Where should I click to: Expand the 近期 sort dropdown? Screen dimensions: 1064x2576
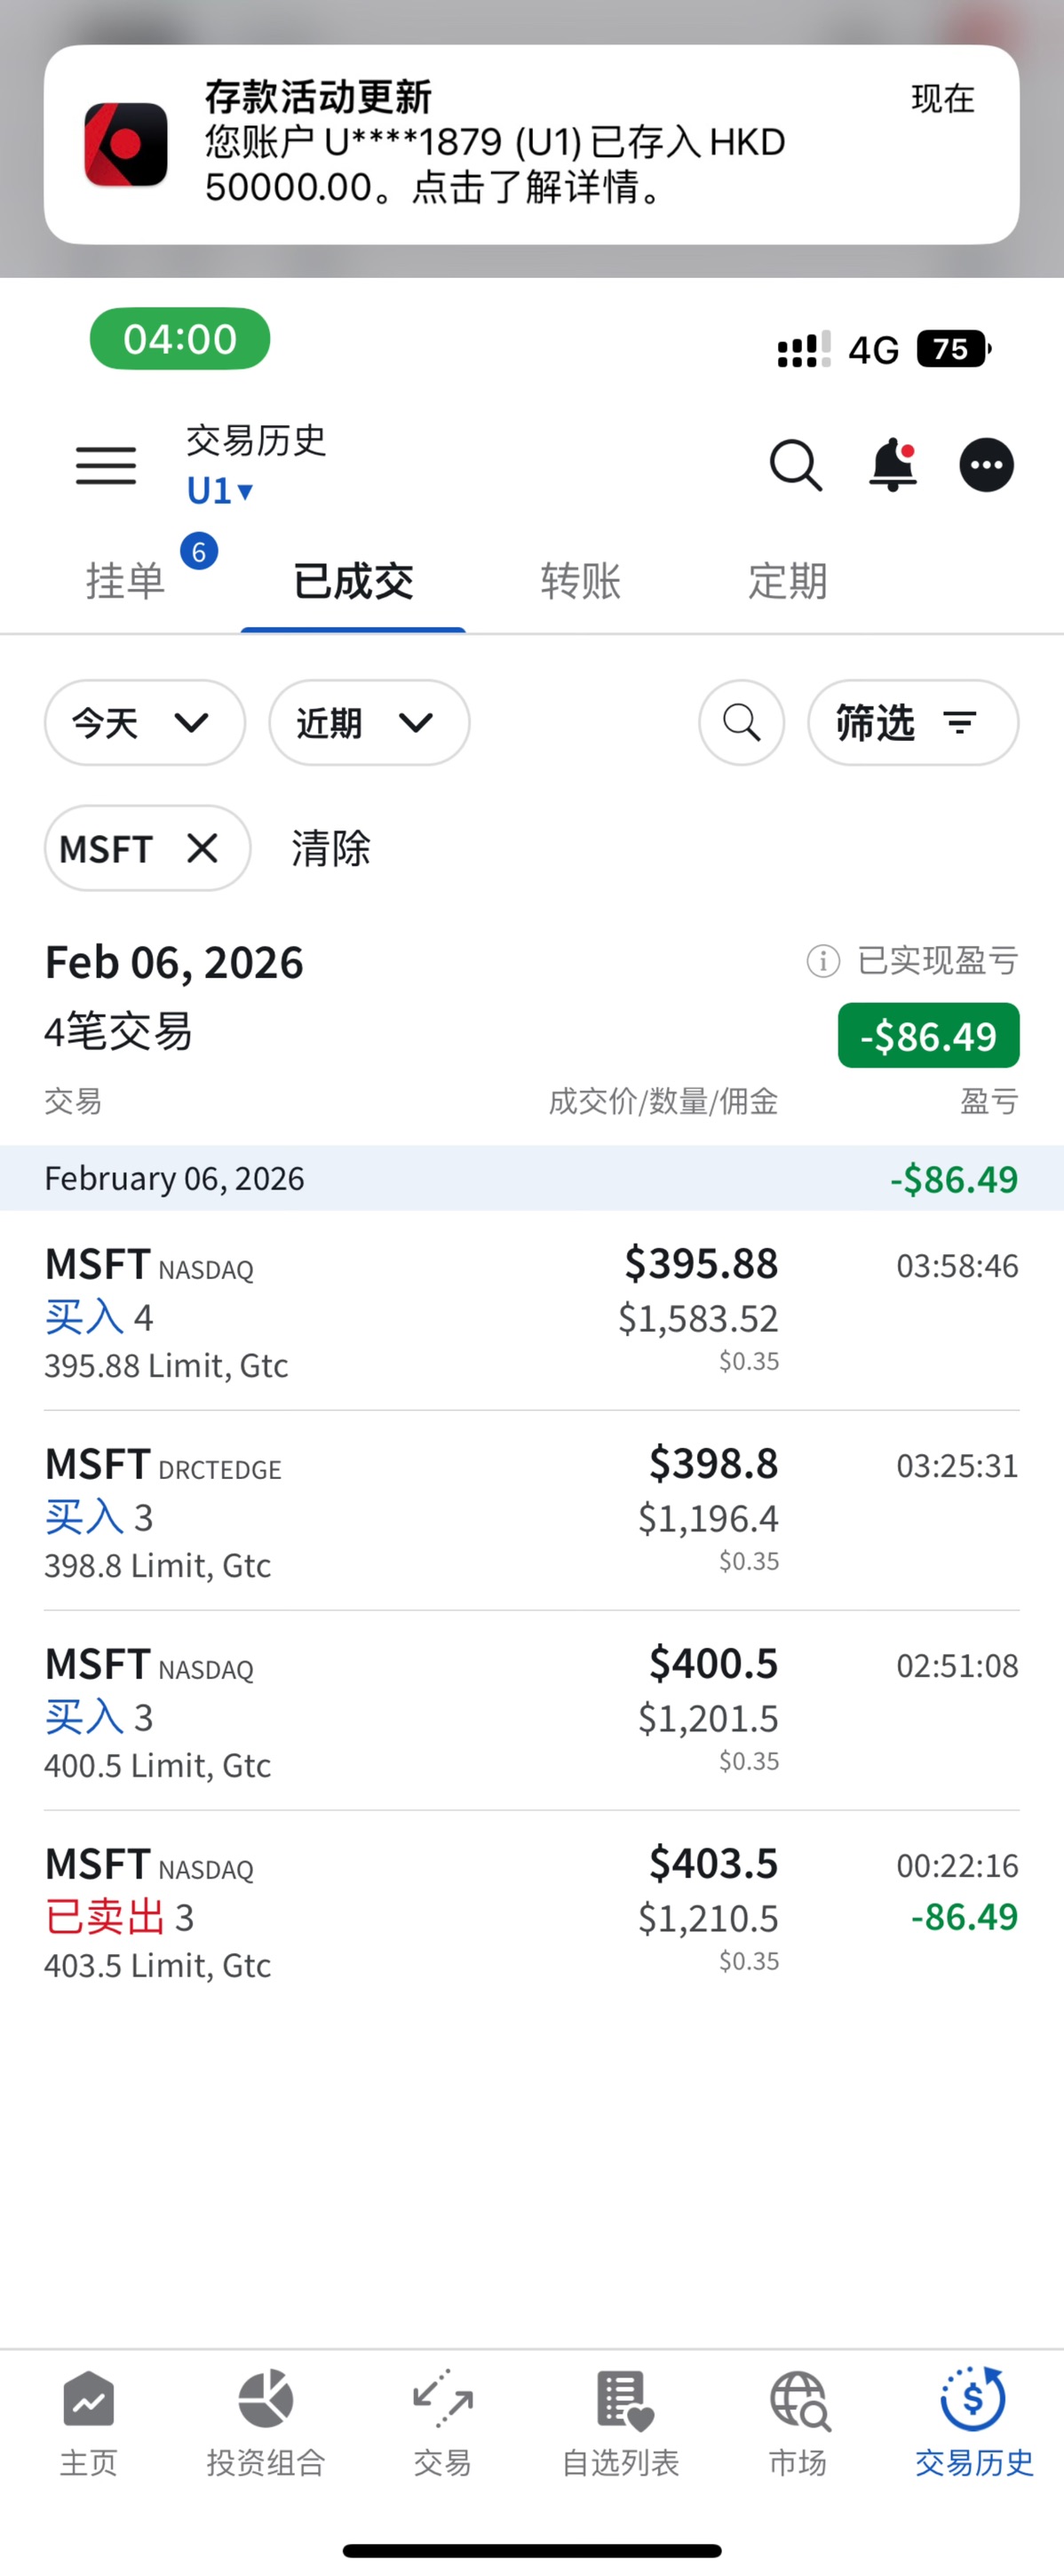[369, 722]
